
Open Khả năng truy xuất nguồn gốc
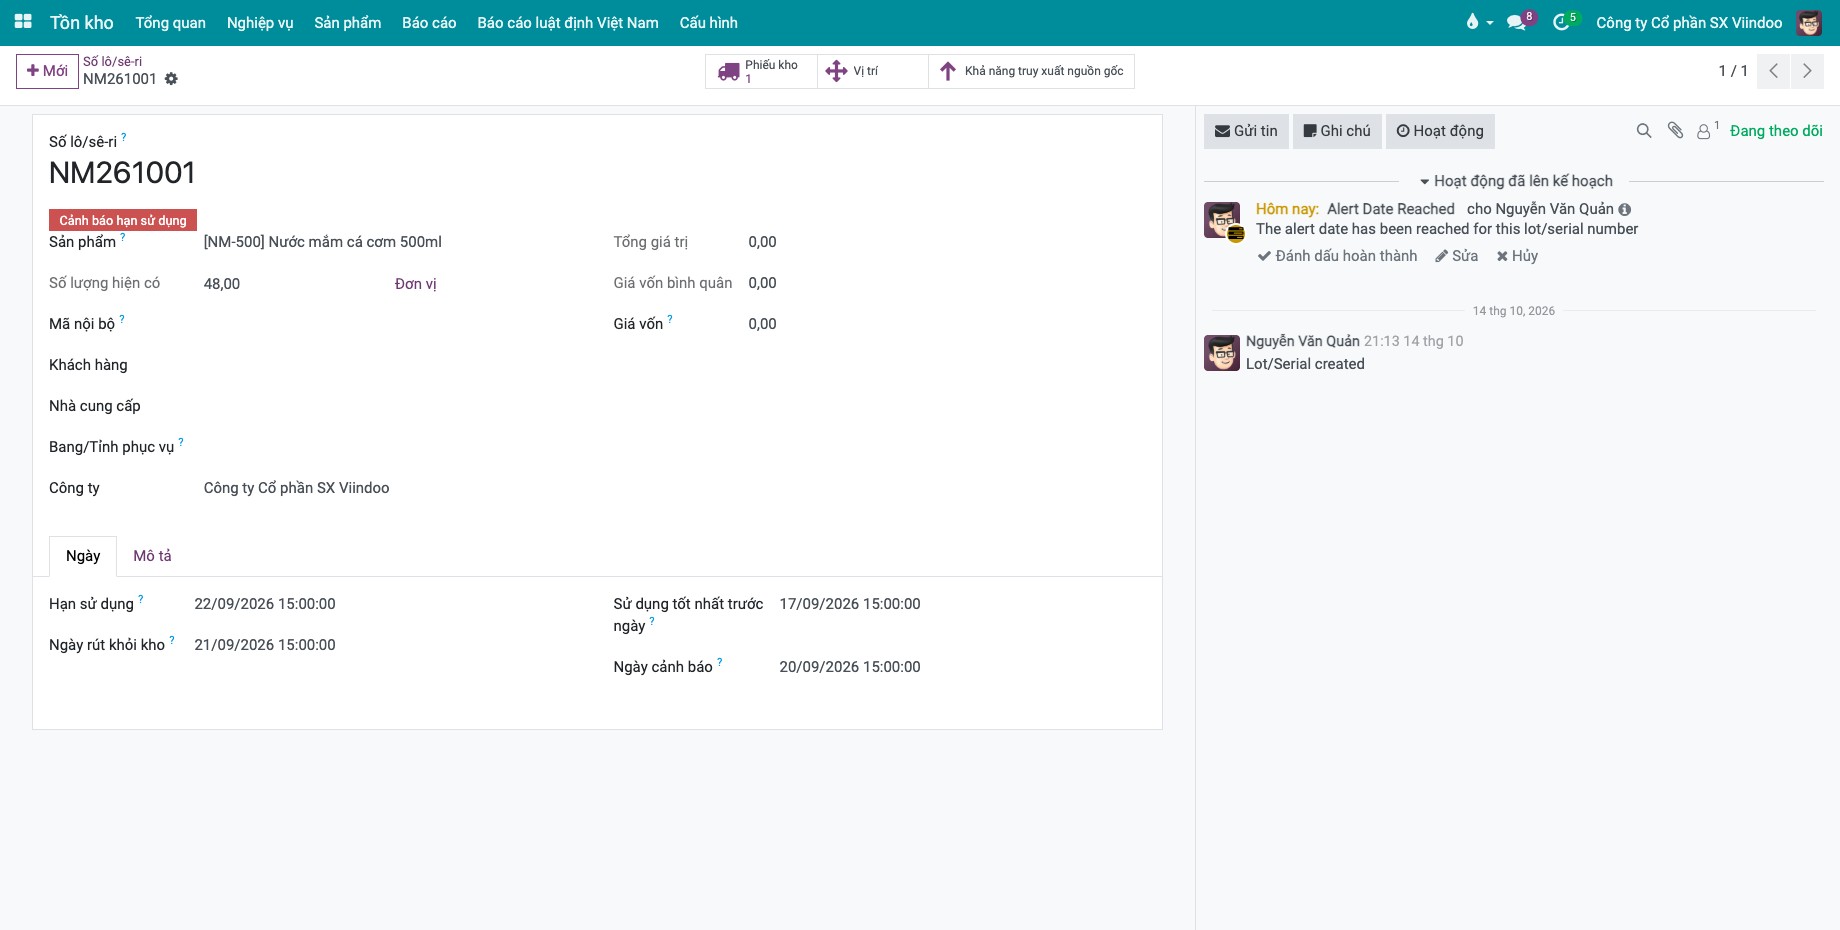click(1032, 71)
